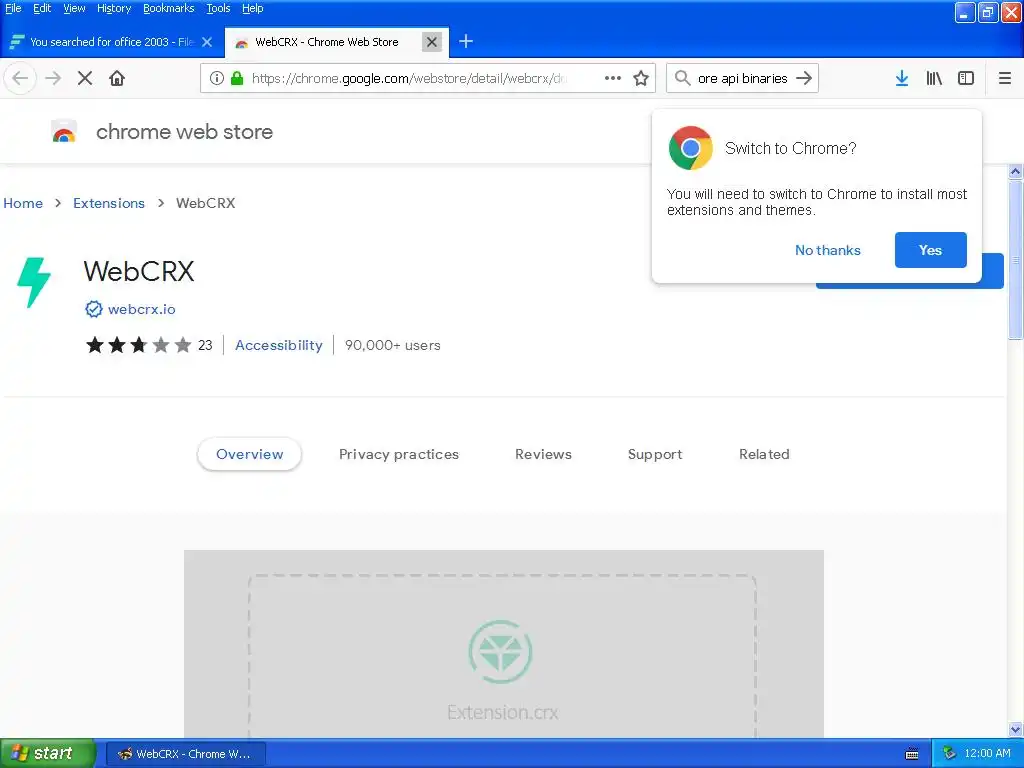Open the Tools menu
This screenshot has width=1024, height=768.
click(218, 8)
